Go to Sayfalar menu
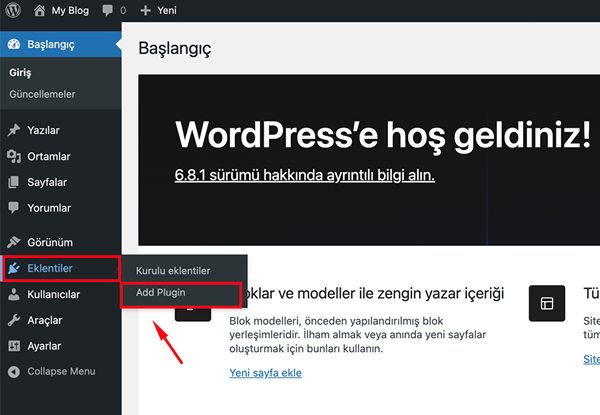Screen dimensions: 600x415 click(x=61, y=182)
